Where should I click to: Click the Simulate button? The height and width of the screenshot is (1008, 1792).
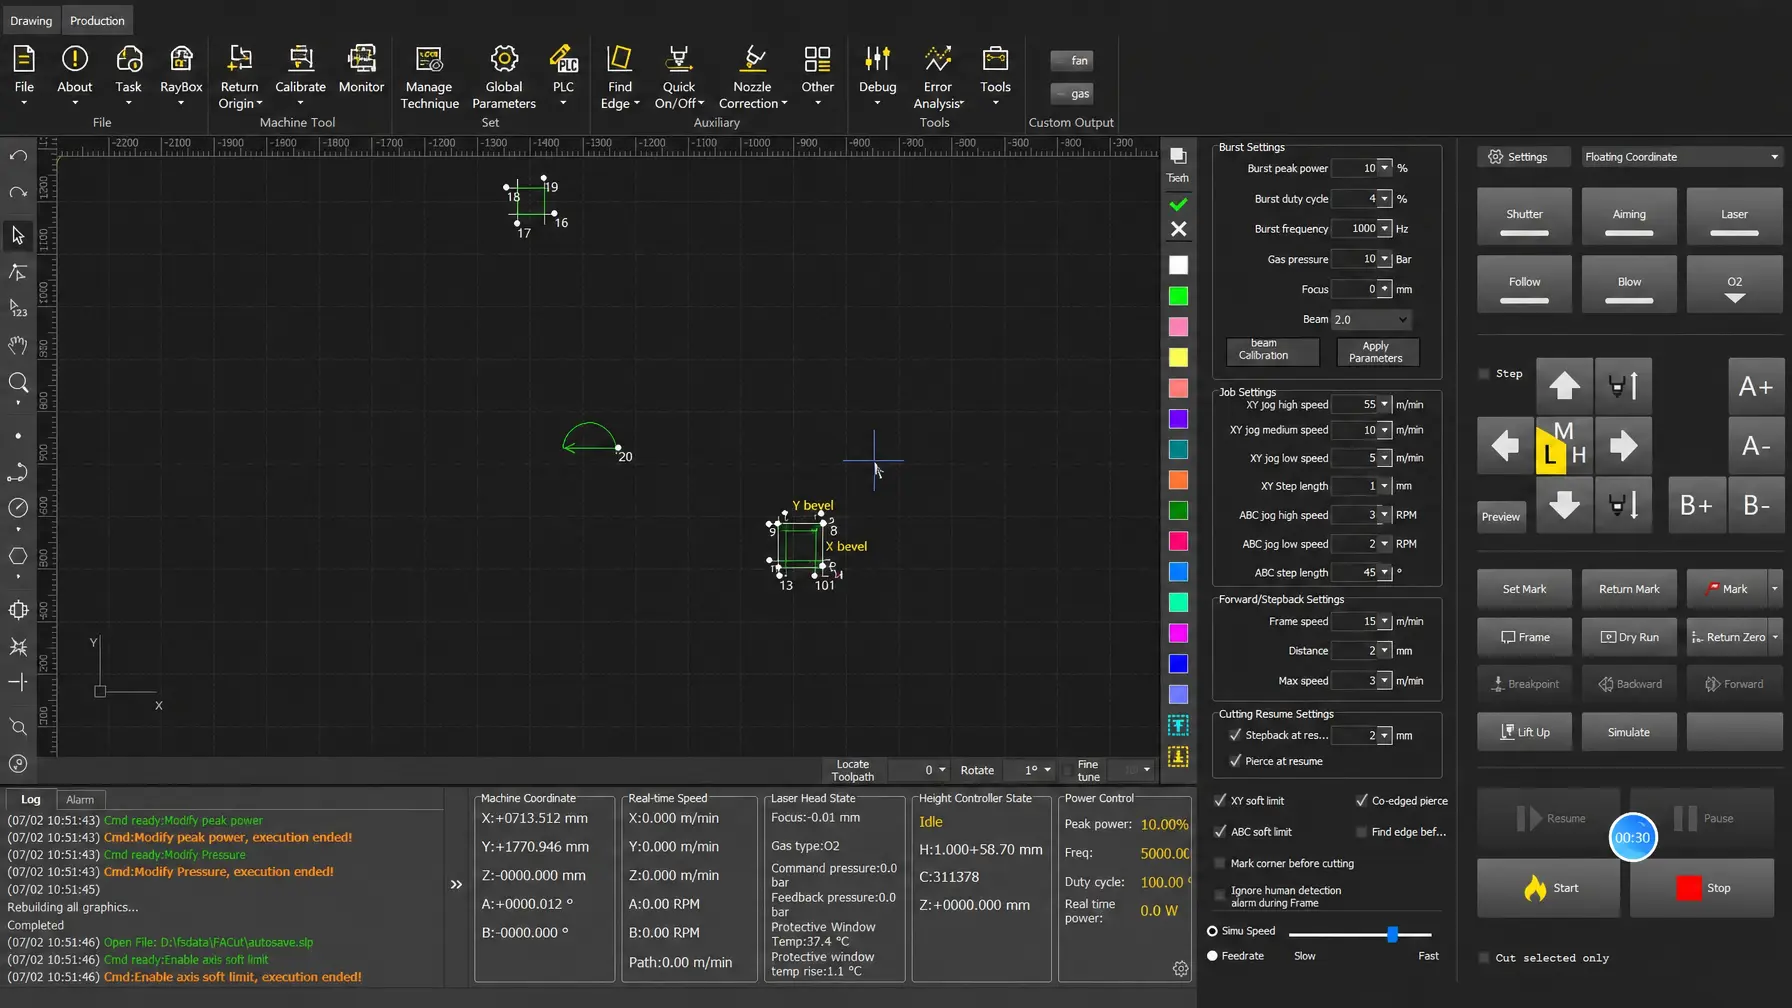tap(1628, 732)
